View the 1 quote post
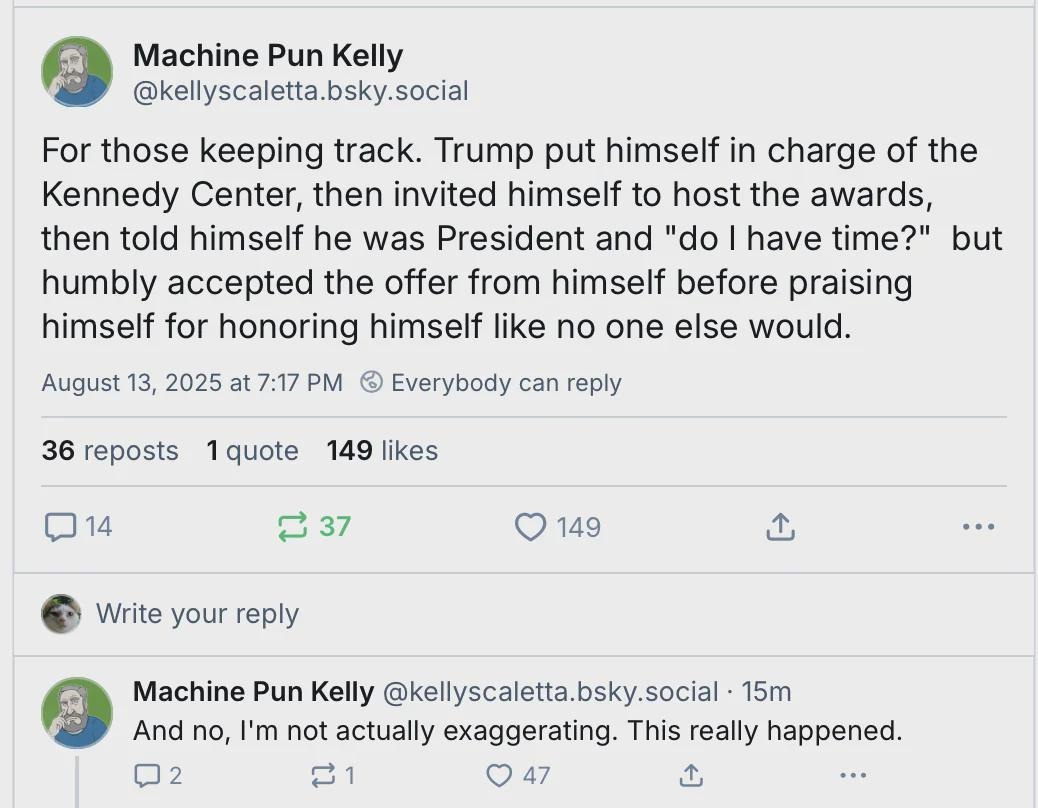Image resolution: width=1038 pixels, height=808 pixels. (x=252, y=451)
